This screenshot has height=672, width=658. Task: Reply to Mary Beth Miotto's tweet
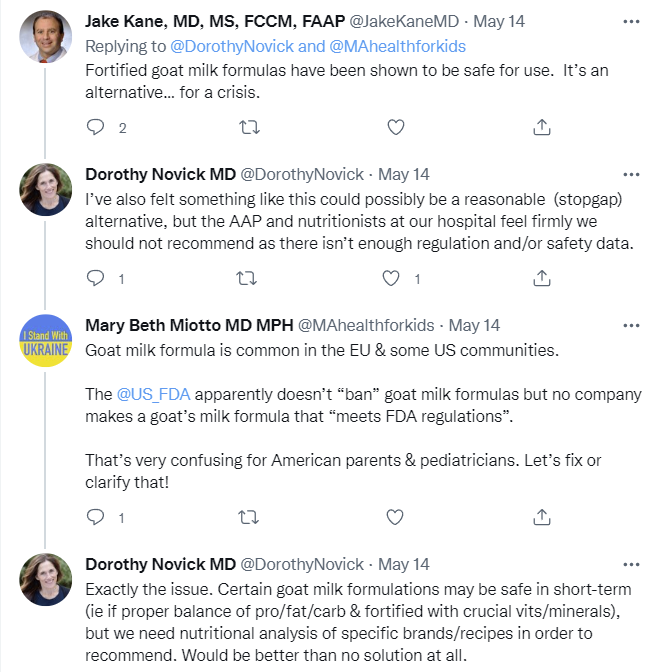[96, 517]
